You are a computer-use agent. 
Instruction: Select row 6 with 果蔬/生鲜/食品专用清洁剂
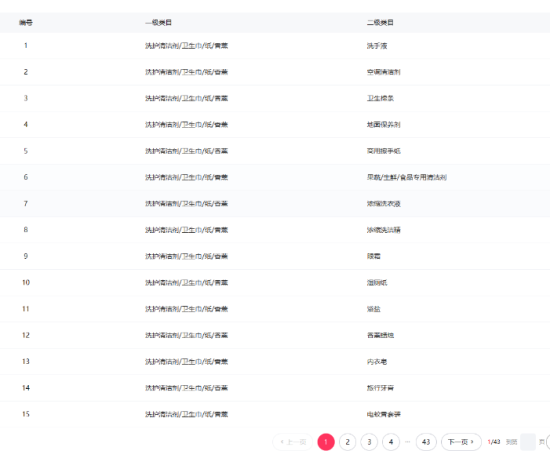coord(275,177)
